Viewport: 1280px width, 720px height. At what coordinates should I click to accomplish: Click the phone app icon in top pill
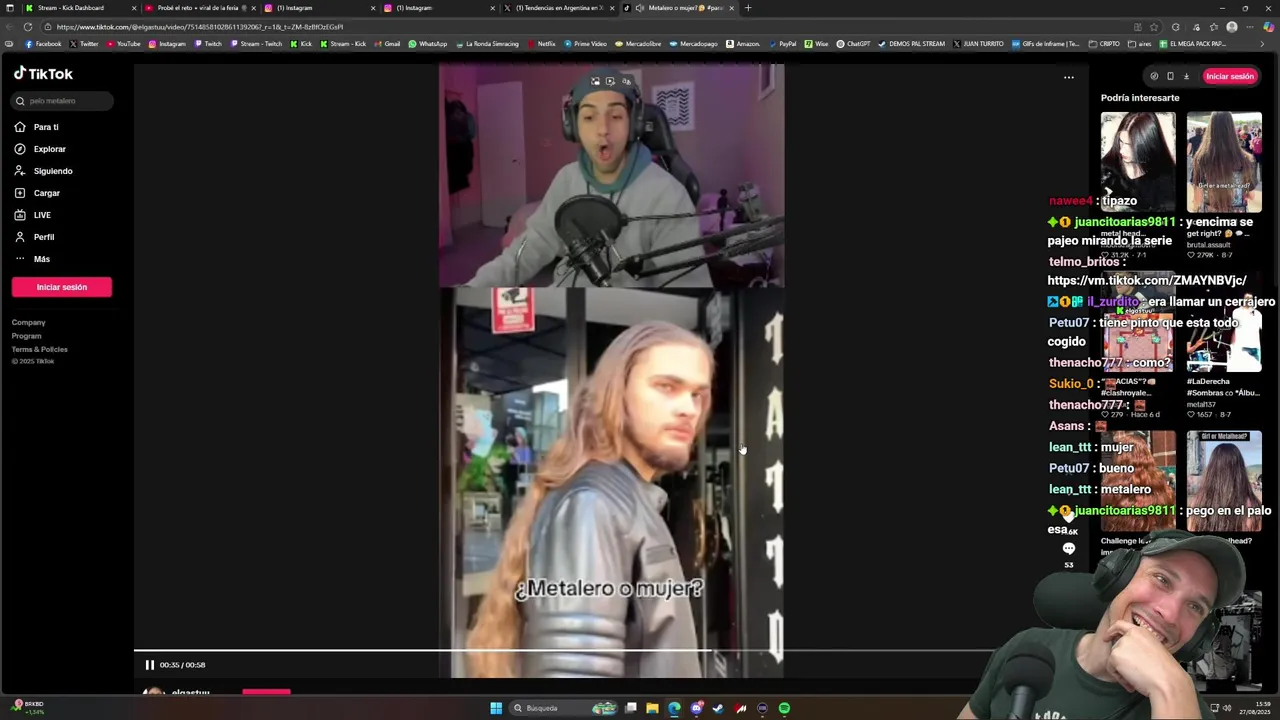pos(1170,76)
